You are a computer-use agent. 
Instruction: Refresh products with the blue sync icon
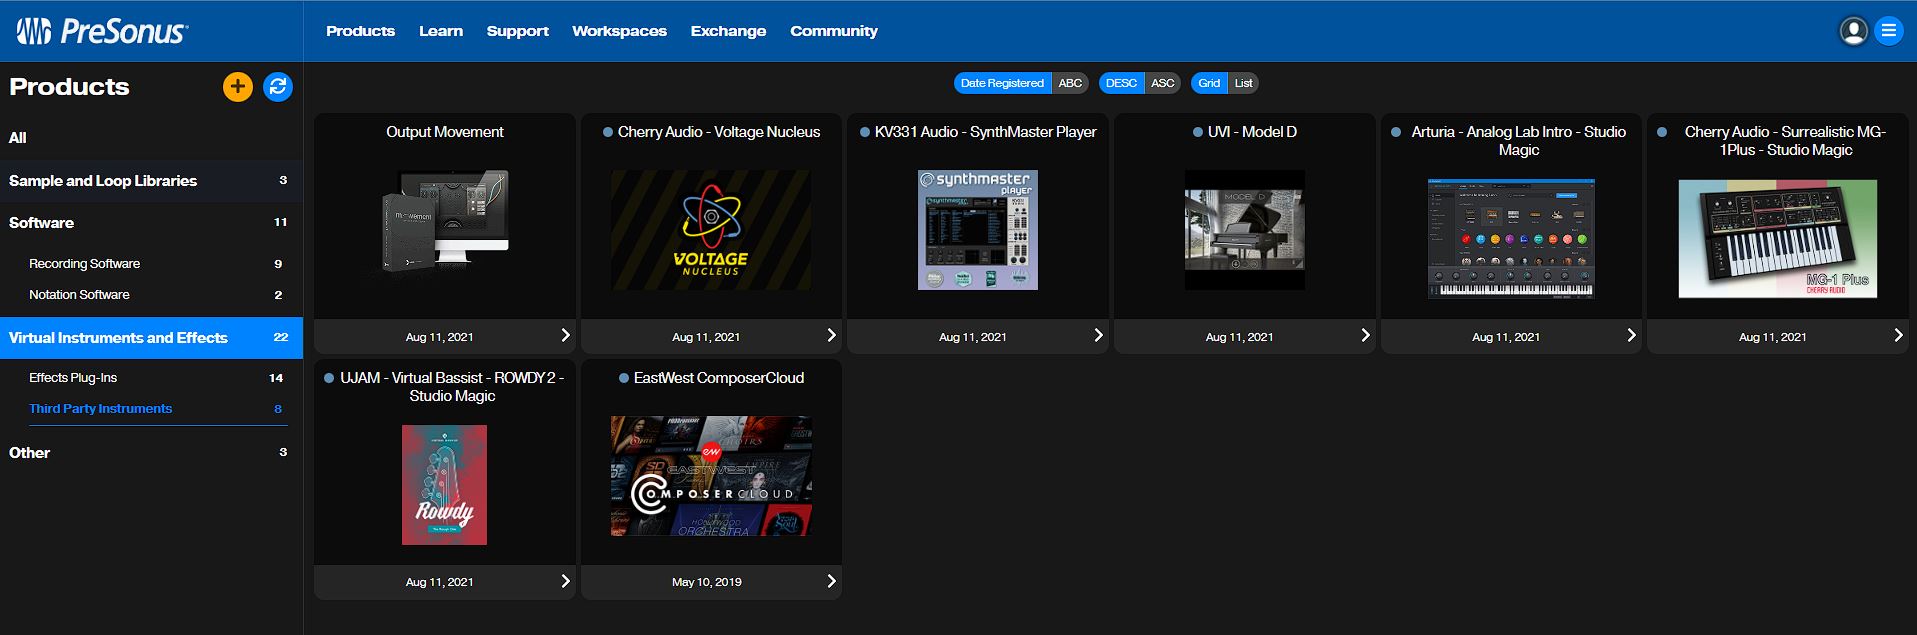[x=278, y=87]
